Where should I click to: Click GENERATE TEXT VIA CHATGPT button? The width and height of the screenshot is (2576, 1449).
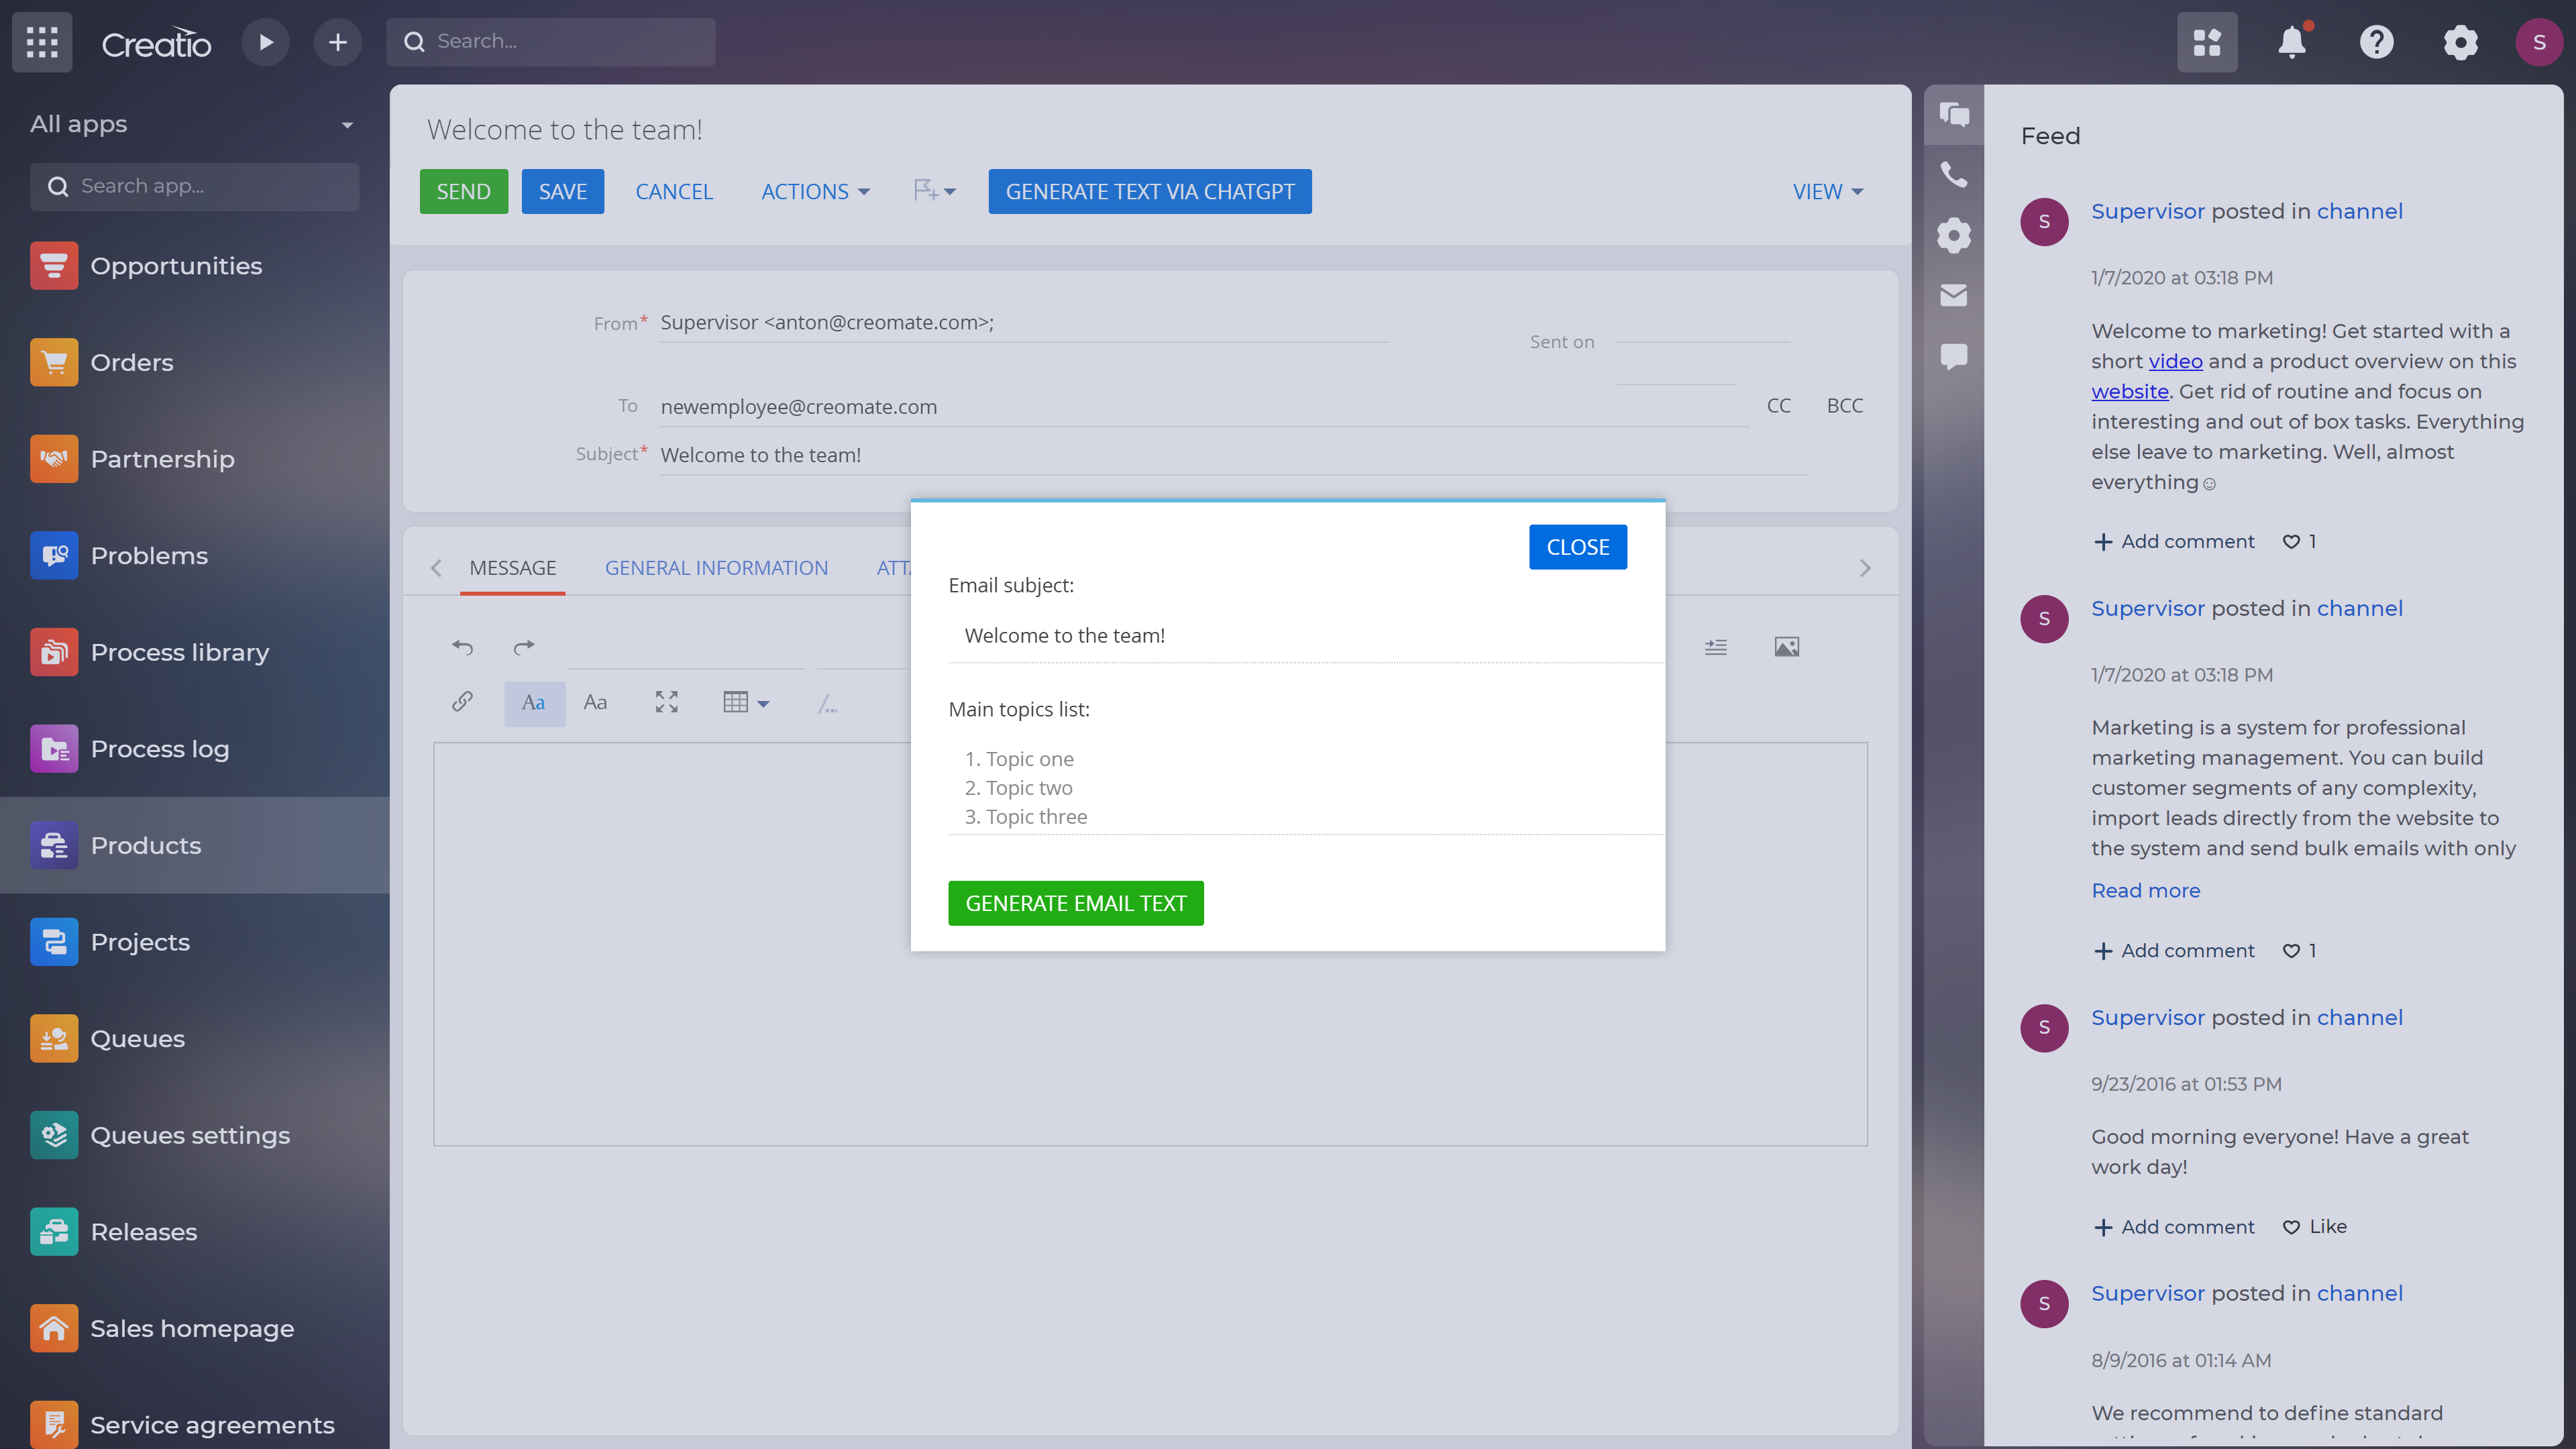(1150, 191)
